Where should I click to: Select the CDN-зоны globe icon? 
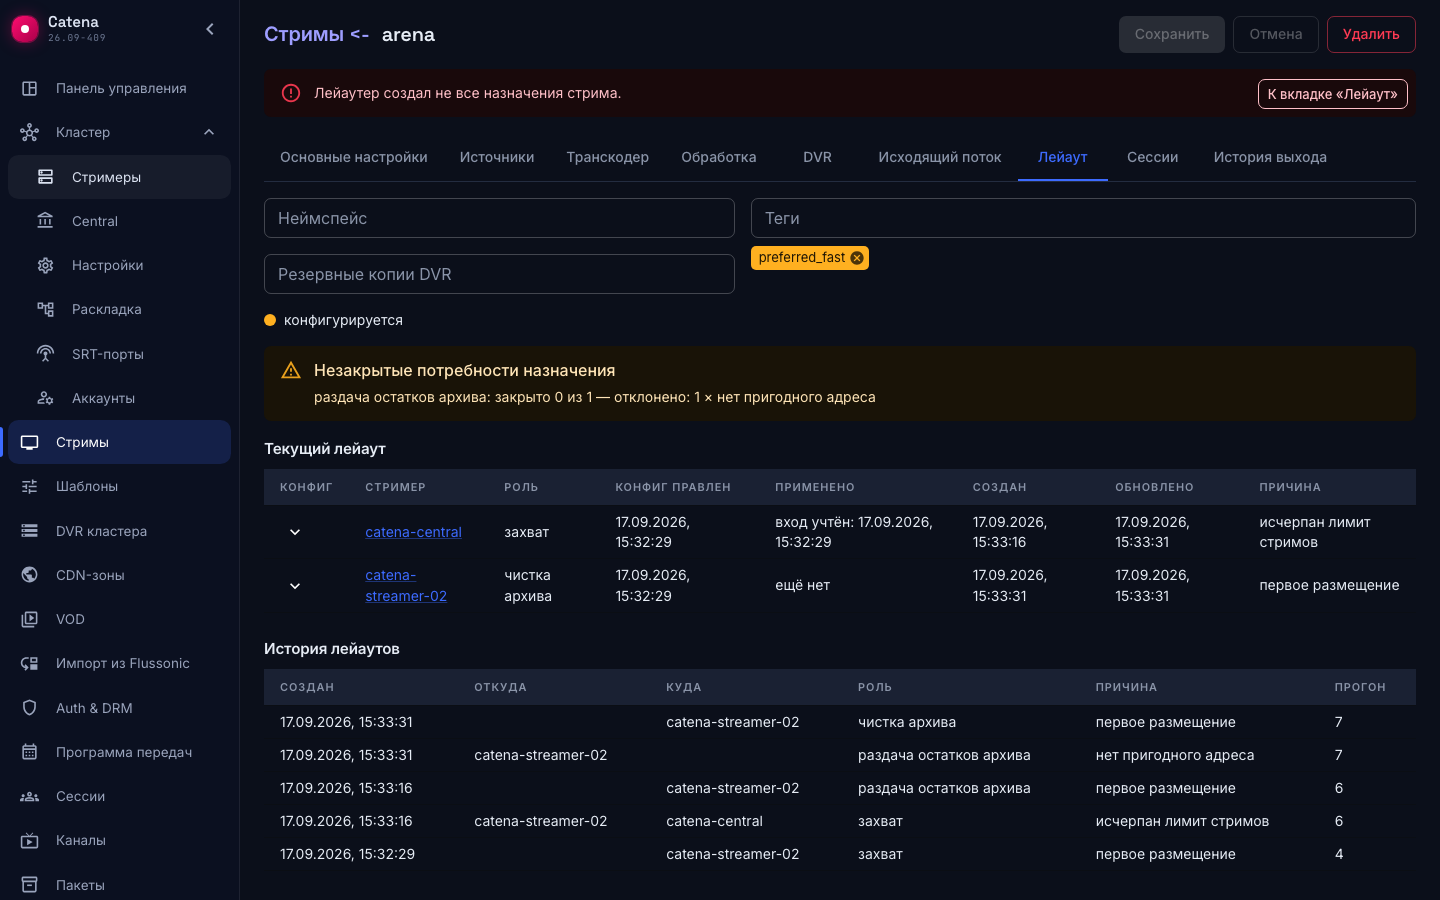[30, 575]
